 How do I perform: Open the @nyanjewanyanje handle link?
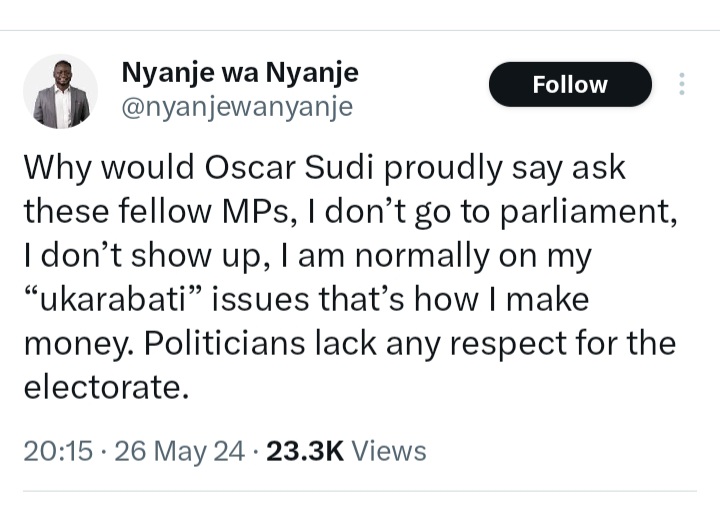pyautogui.click(x=237, y=107)
